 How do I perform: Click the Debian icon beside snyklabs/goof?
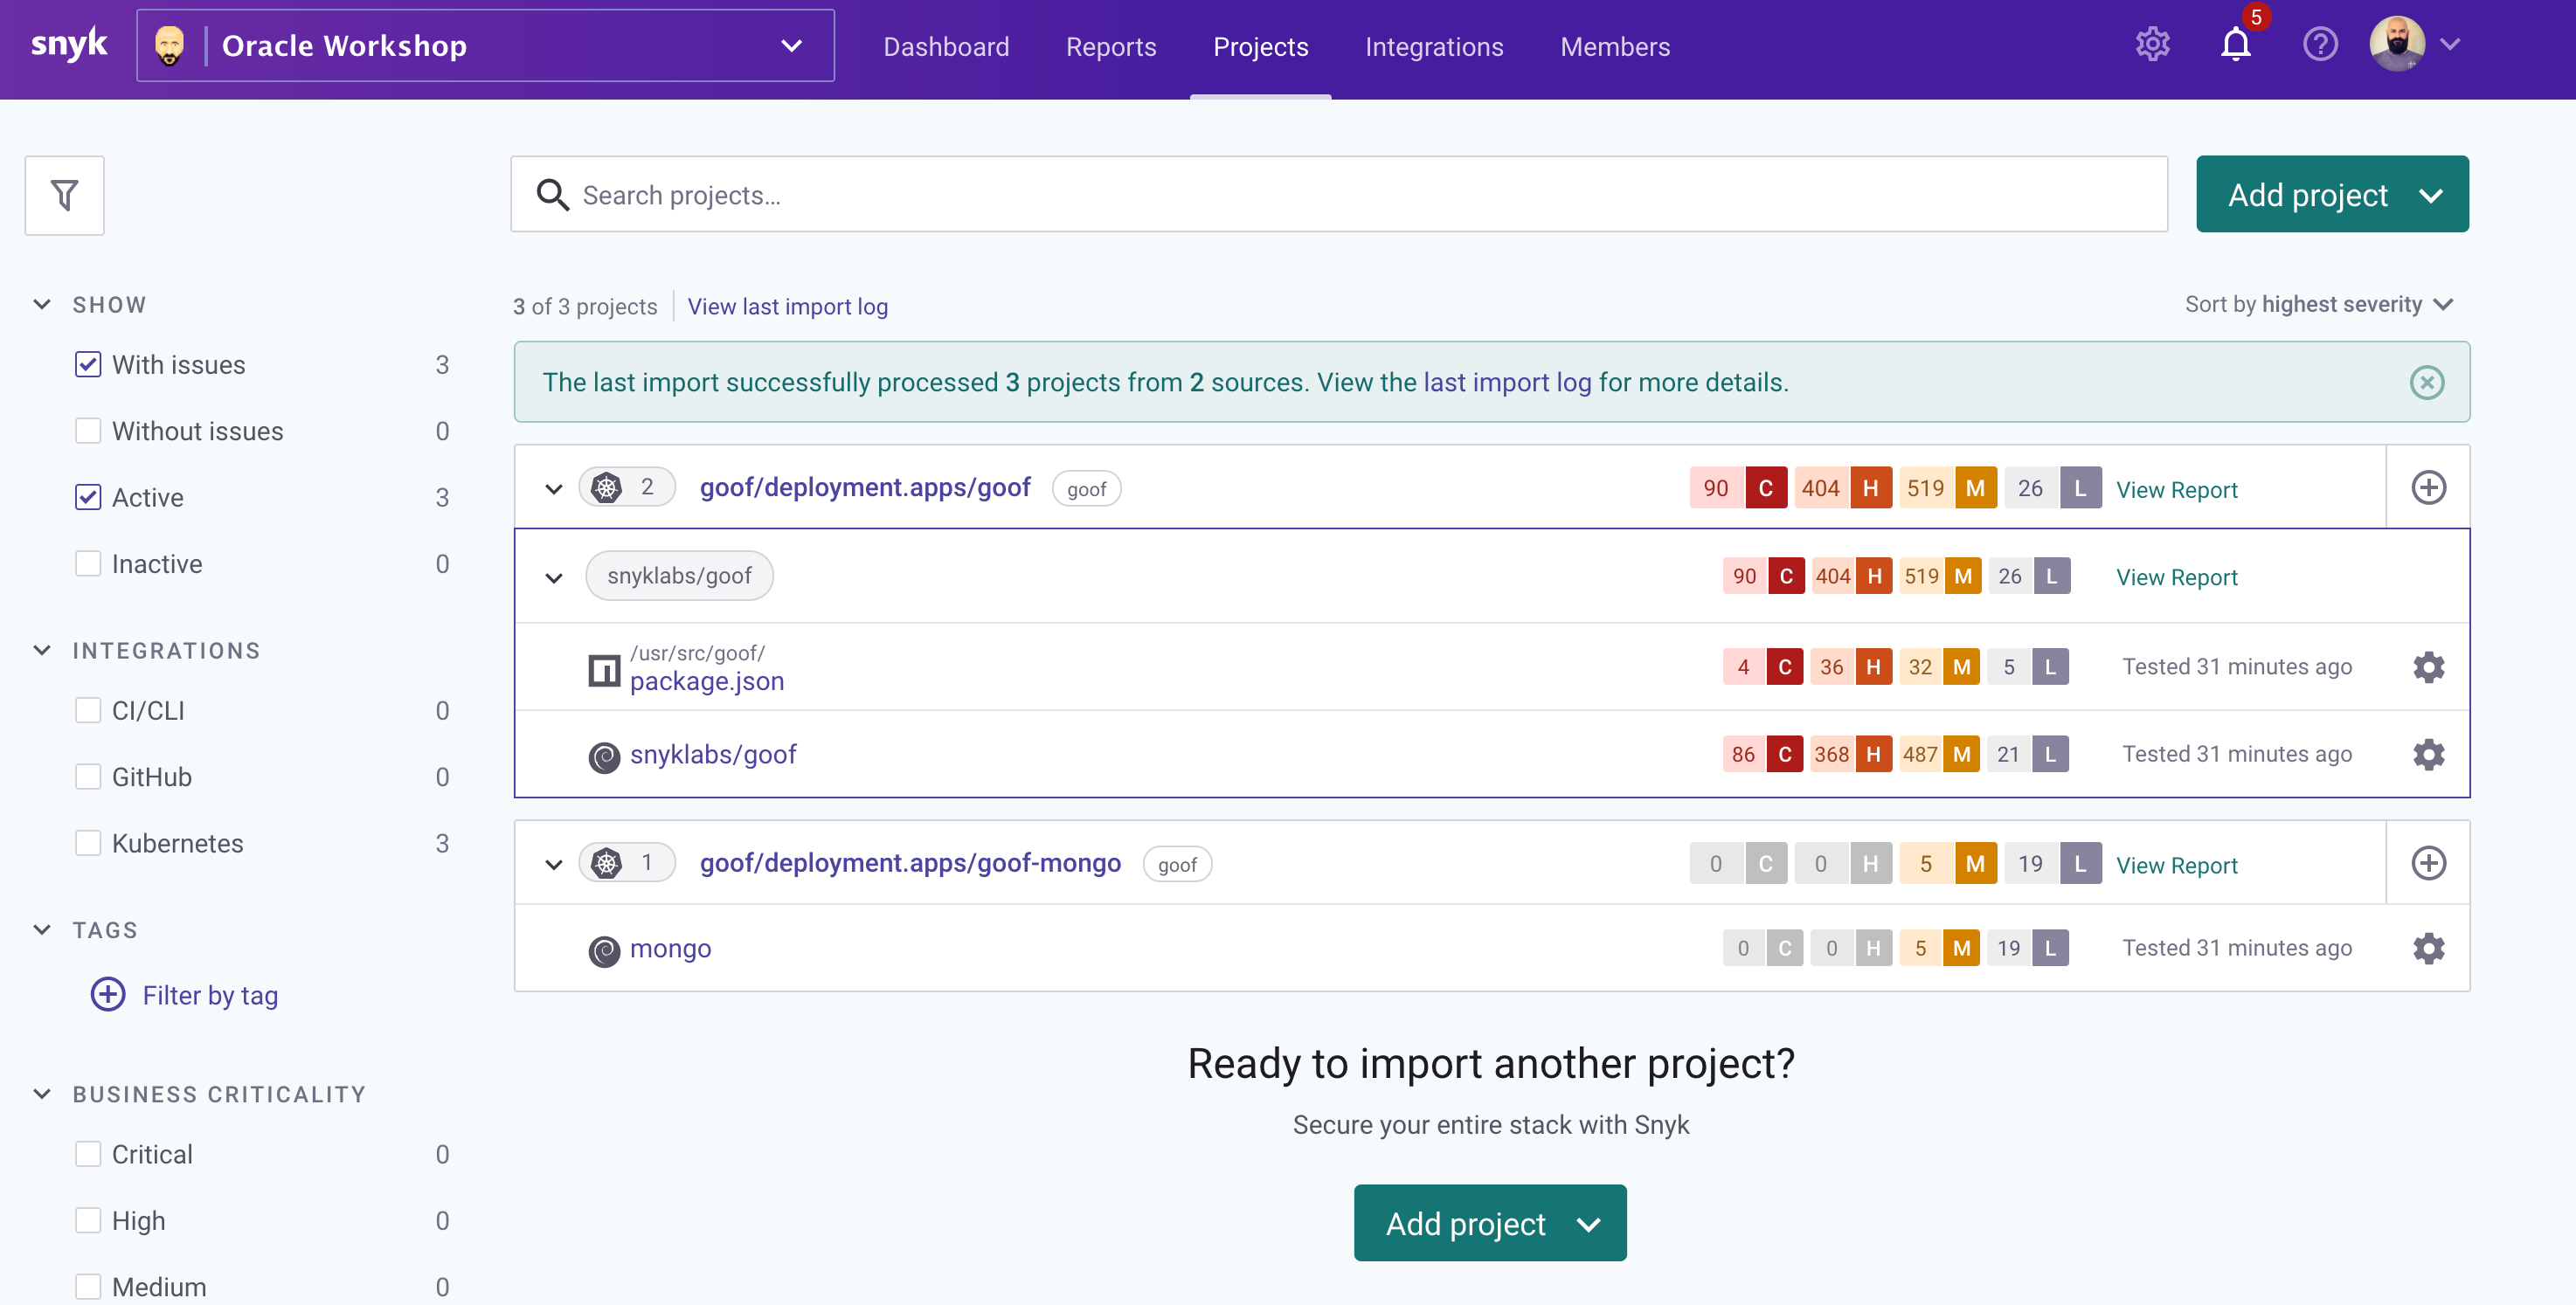pyautogui.click(x=604, y=757)
